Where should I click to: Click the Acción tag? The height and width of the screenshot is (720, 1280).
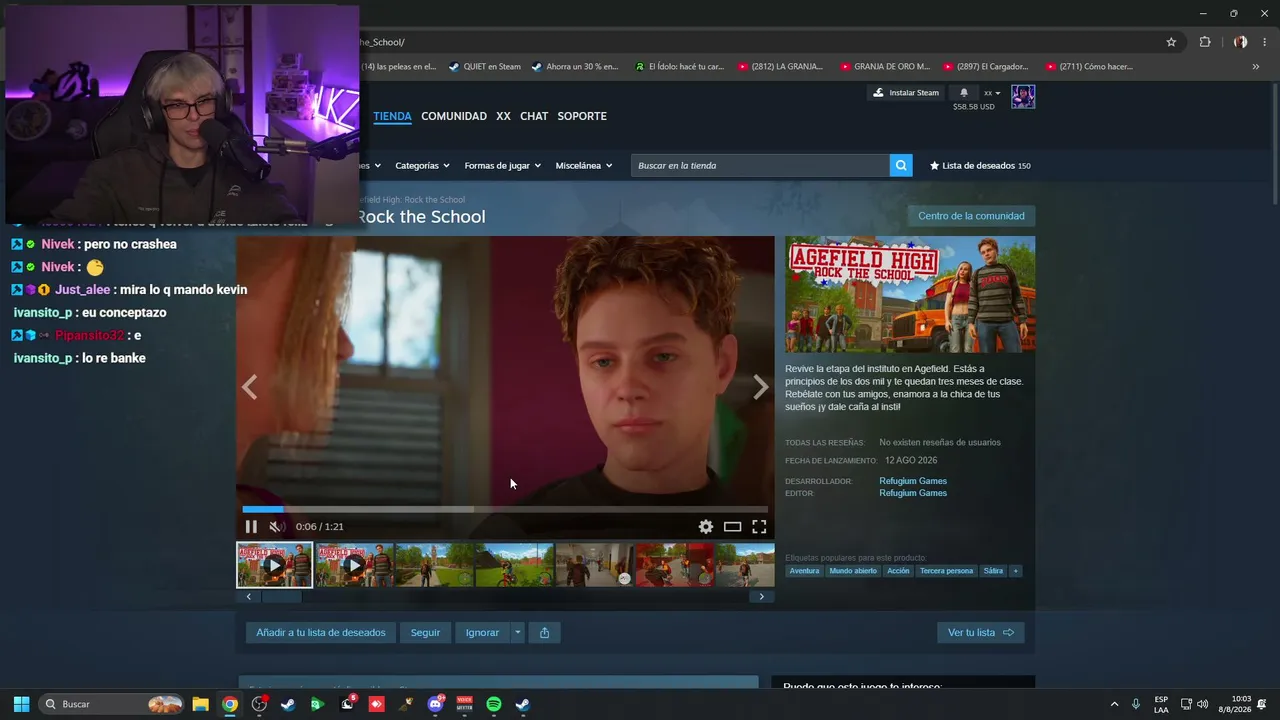click(898, 571)
